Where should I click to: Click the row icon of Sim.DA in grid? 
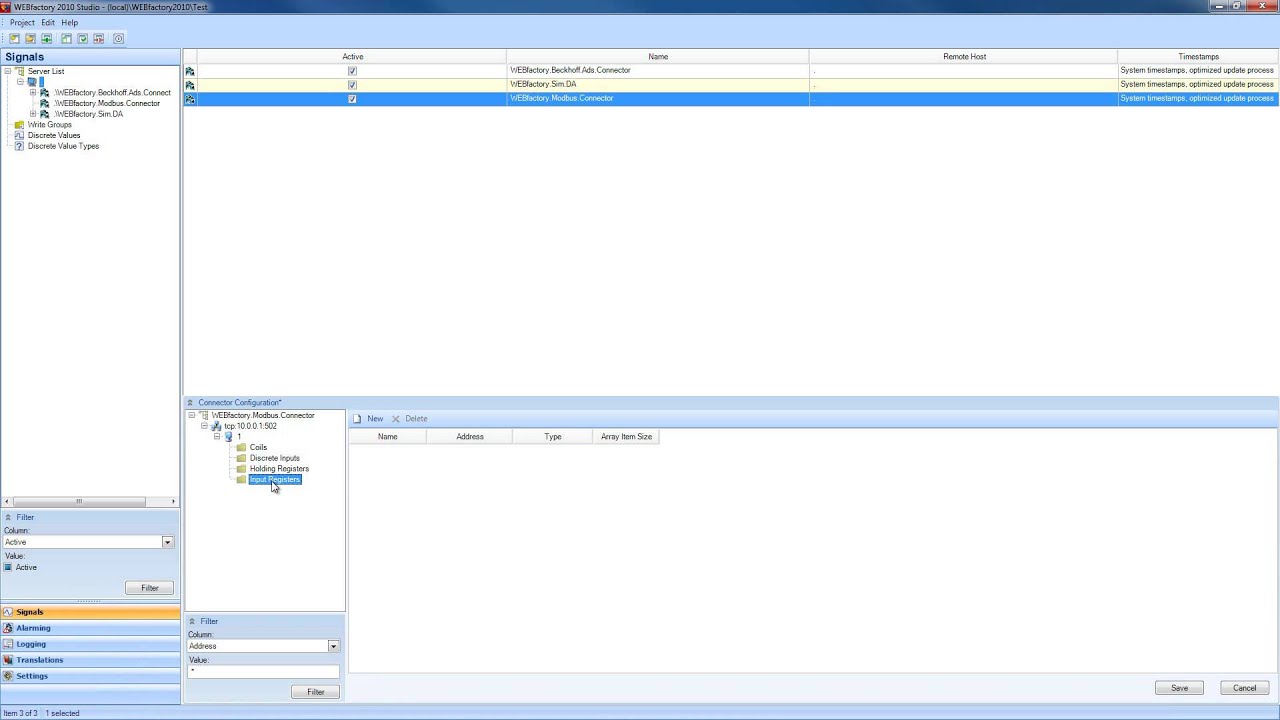coord(190,85)
